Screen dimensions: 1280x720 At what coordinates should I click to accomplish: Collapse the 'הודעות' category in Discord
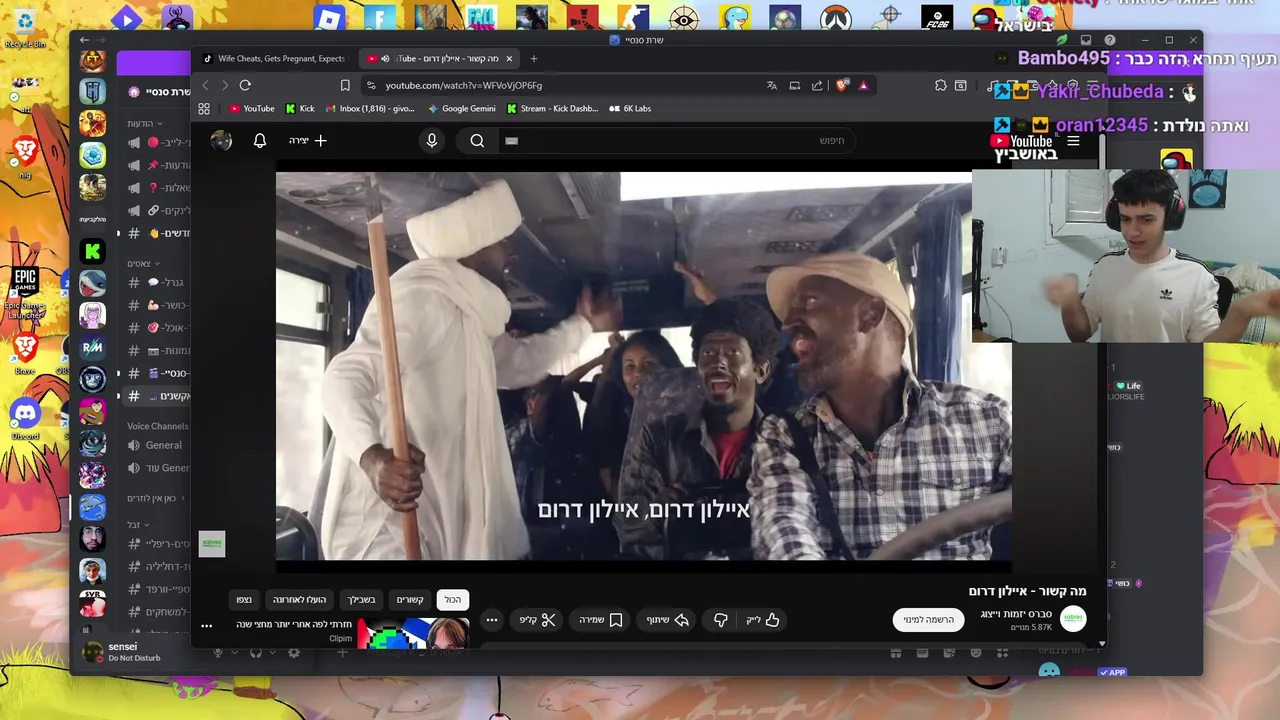pyautogui.click(x=146, y=123)
